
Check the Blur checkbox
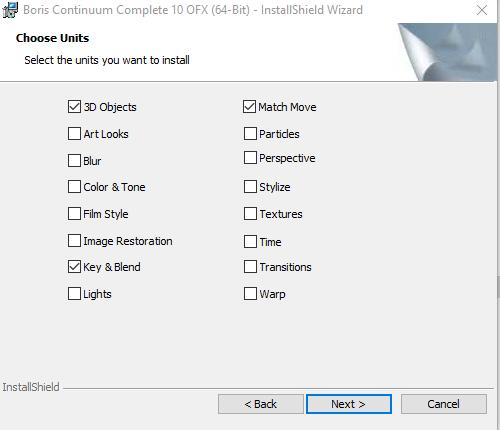[74, 161]
